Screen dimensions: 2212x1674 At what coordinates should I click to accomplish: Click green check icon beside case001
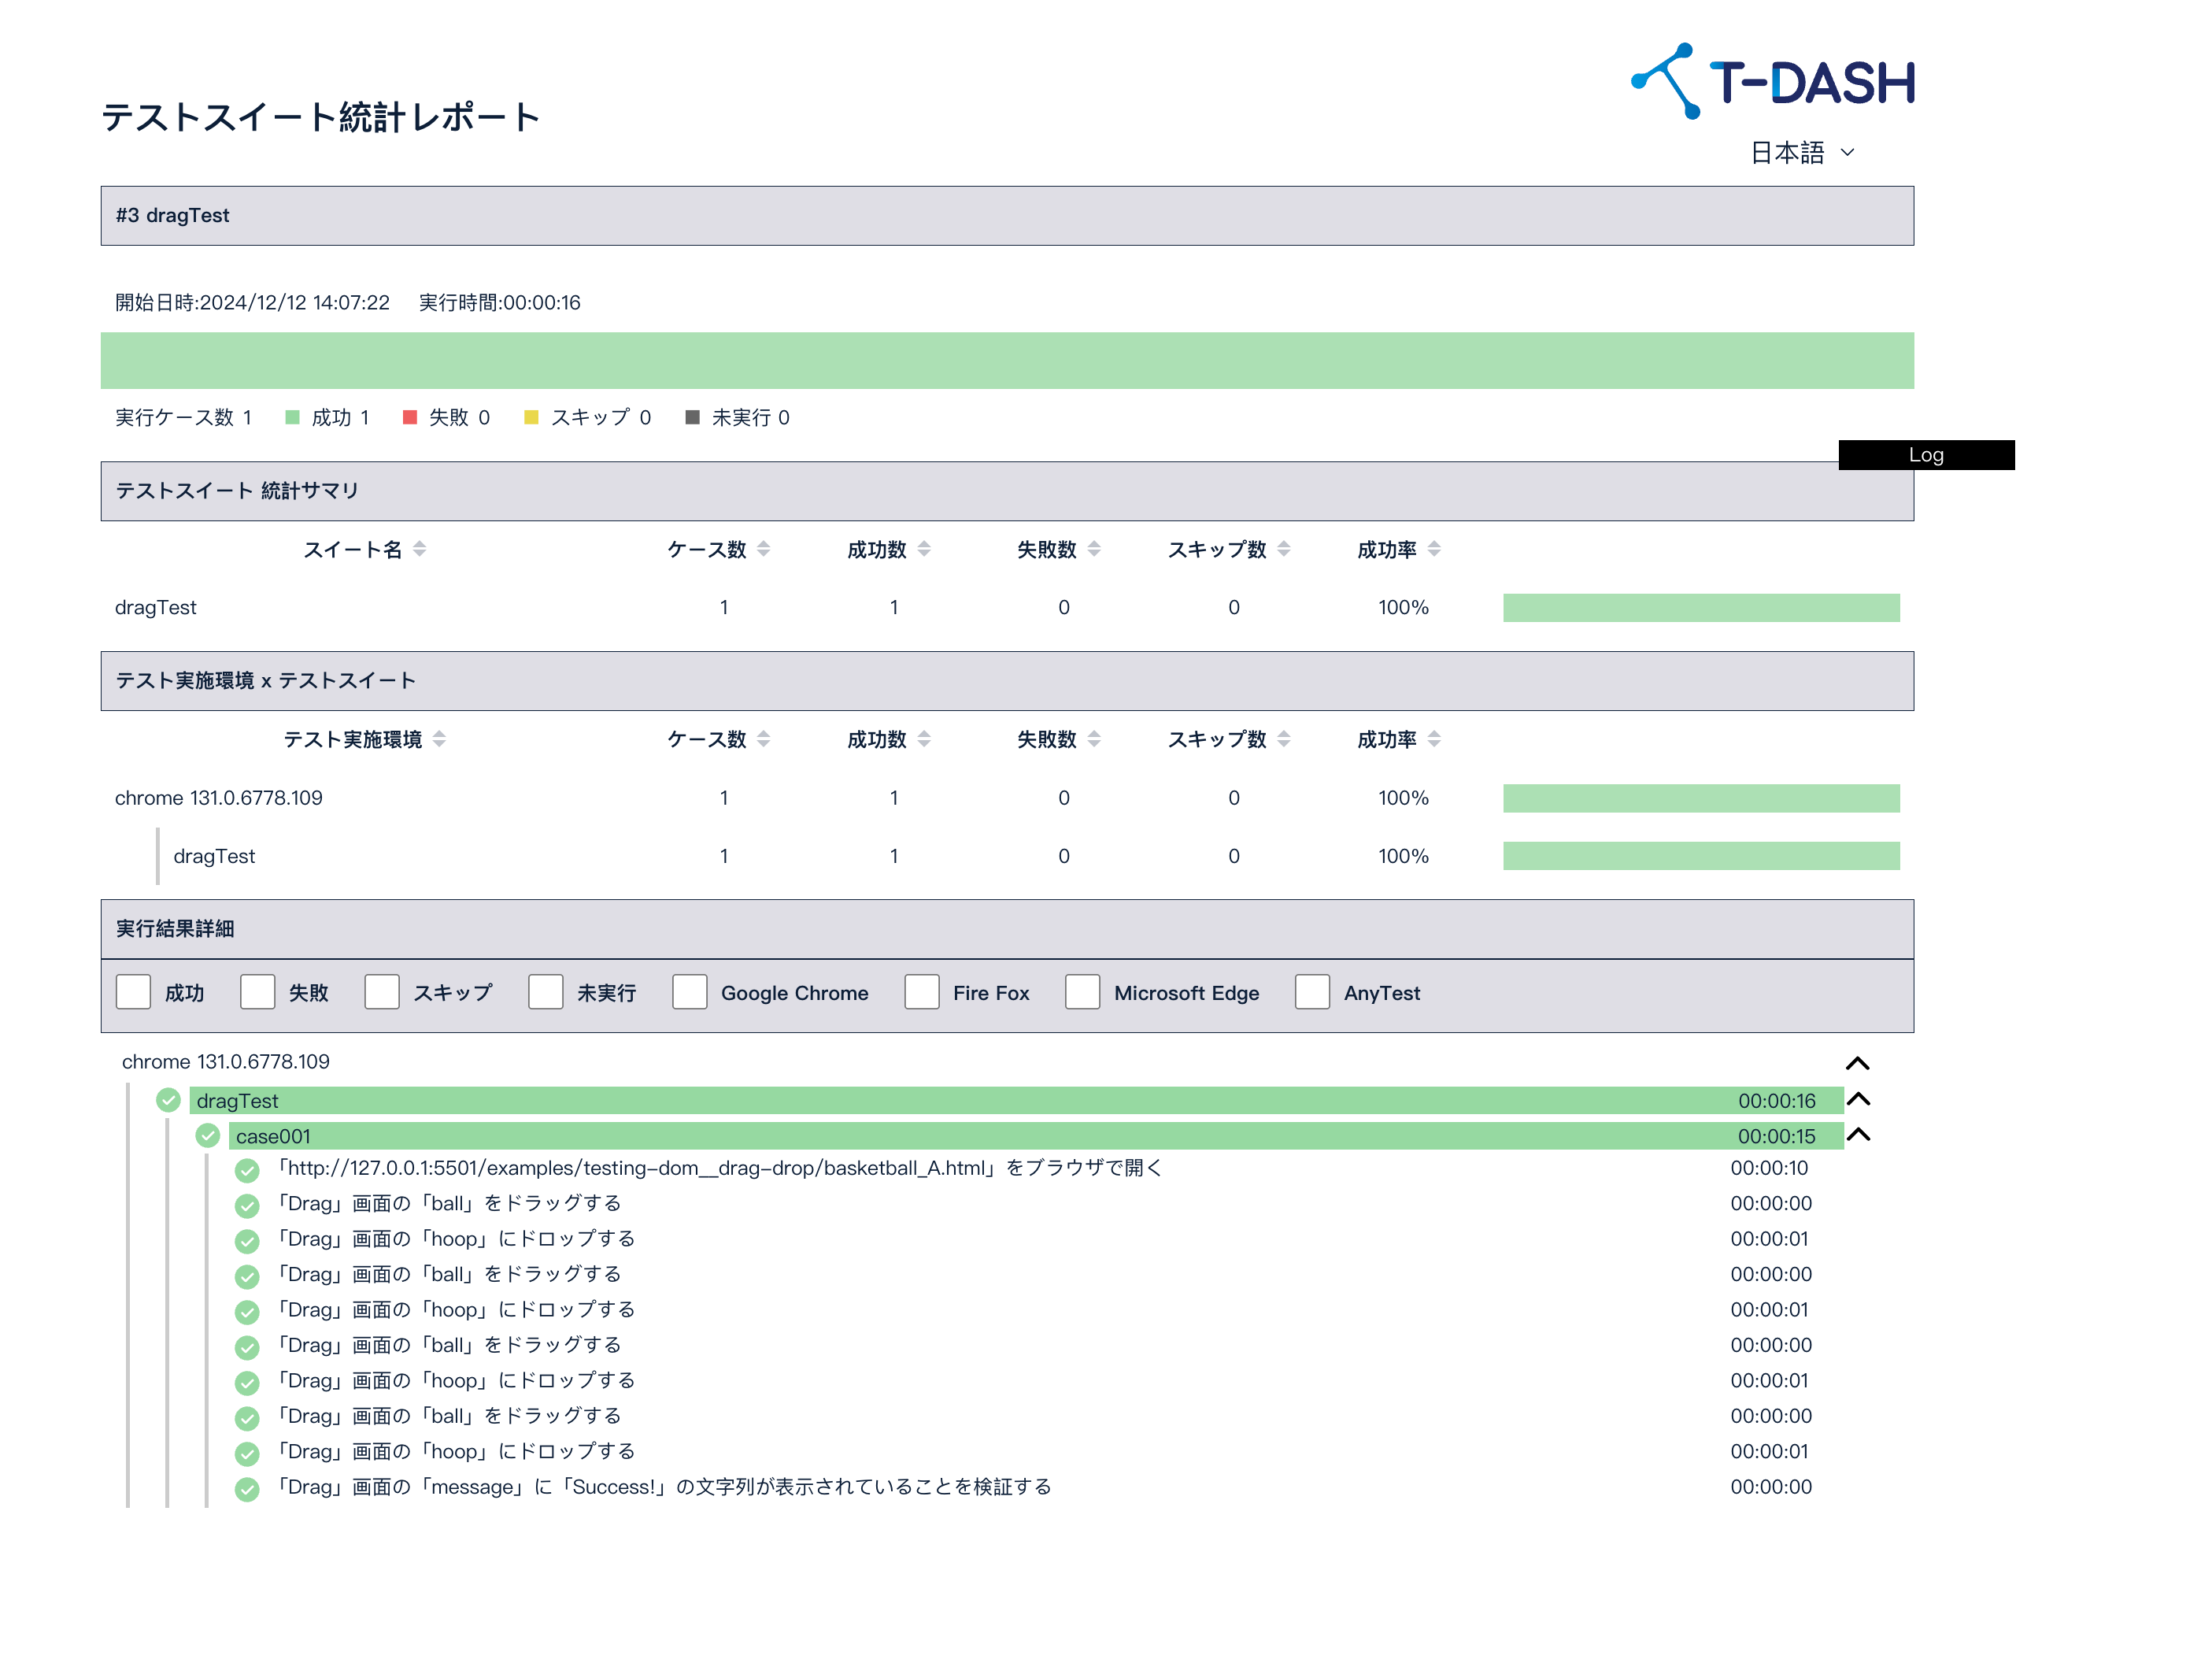[208, 1135]
